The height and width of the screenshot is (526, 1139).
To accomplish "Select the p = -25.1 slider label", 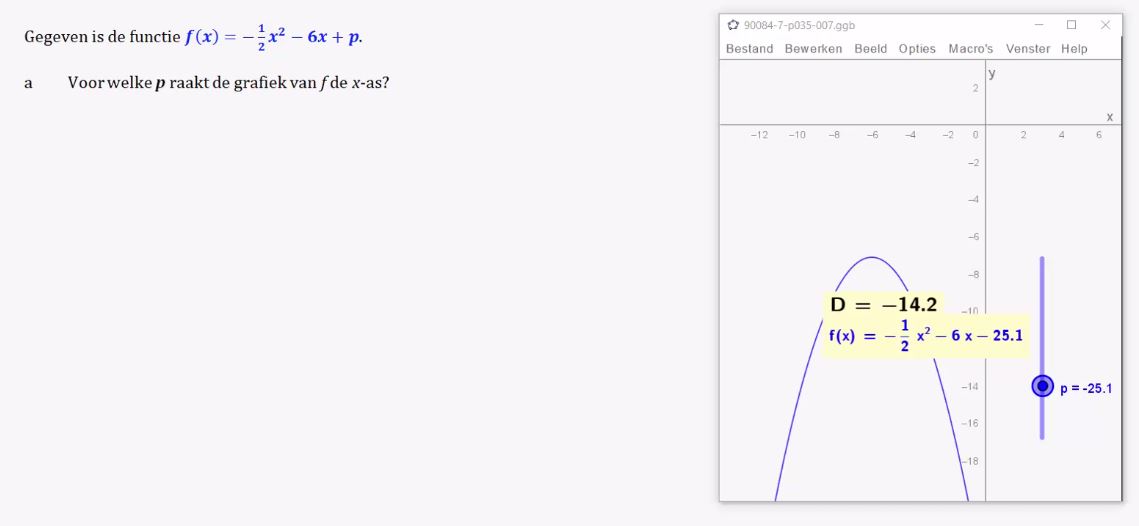I will 1086,389.
